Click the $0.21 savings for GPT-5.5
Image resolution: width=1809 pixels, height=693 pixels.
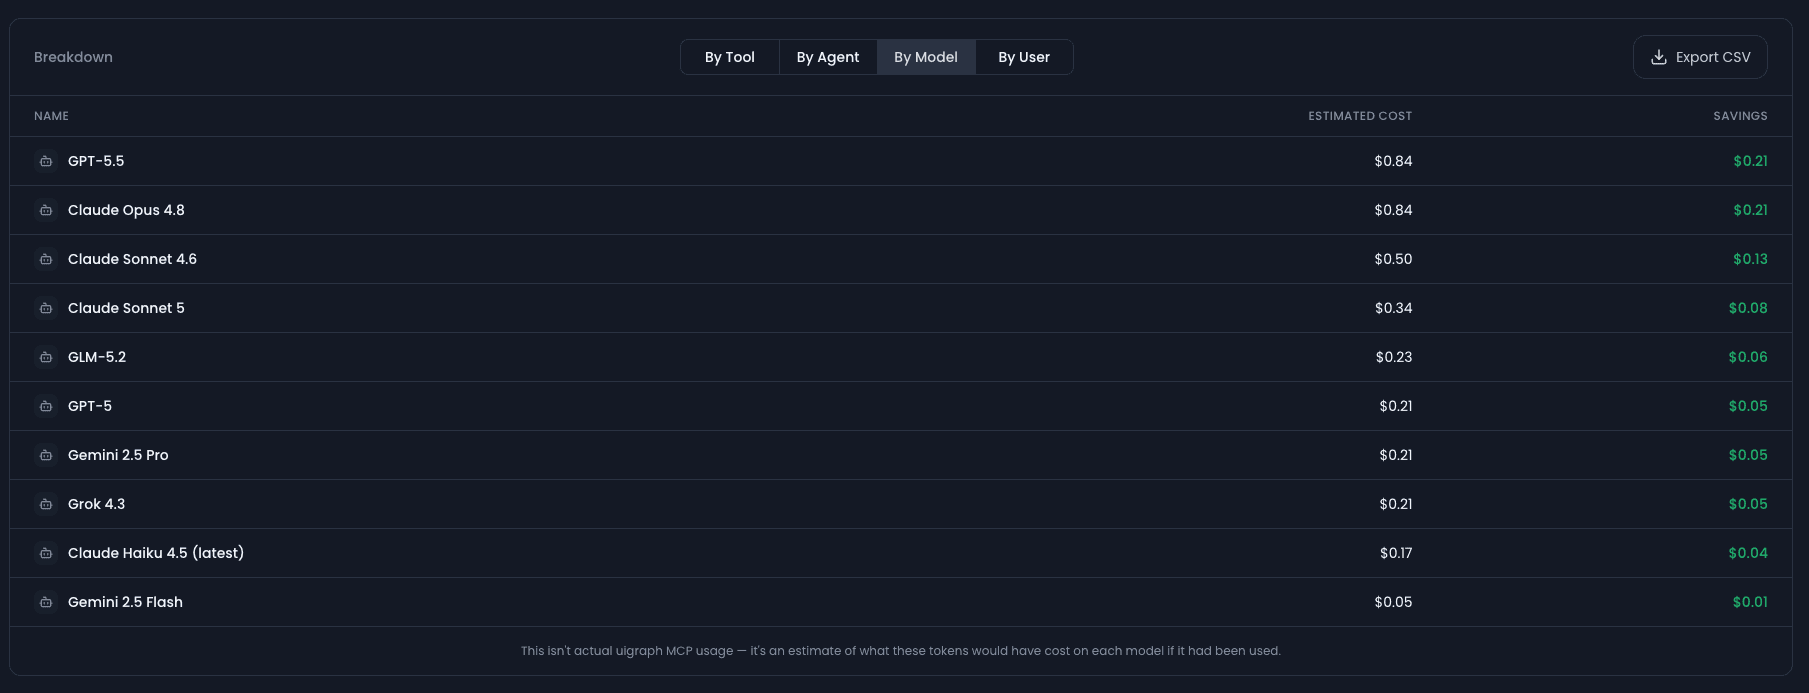click(1750, 161)
